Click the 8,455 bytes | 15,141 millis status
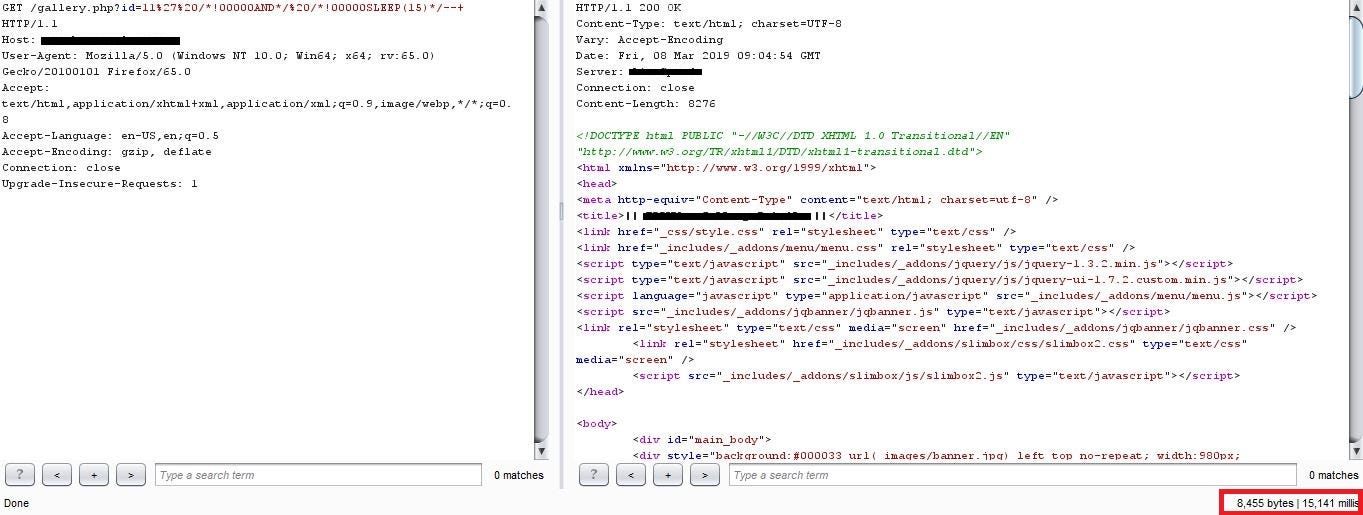 pos(1297,503)
